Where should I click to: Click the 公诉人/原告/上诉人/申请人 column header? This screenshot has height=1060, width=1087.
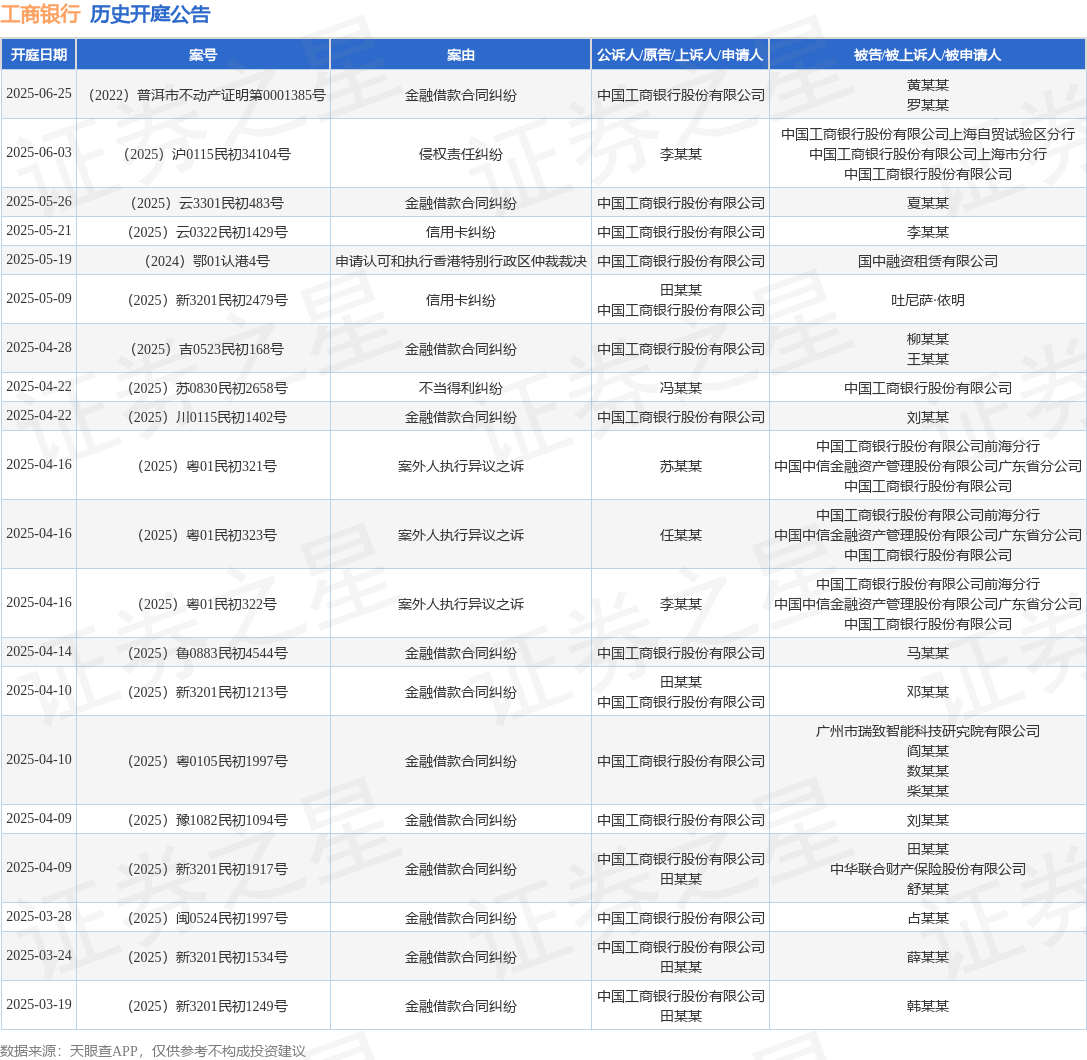coord(680,55)
